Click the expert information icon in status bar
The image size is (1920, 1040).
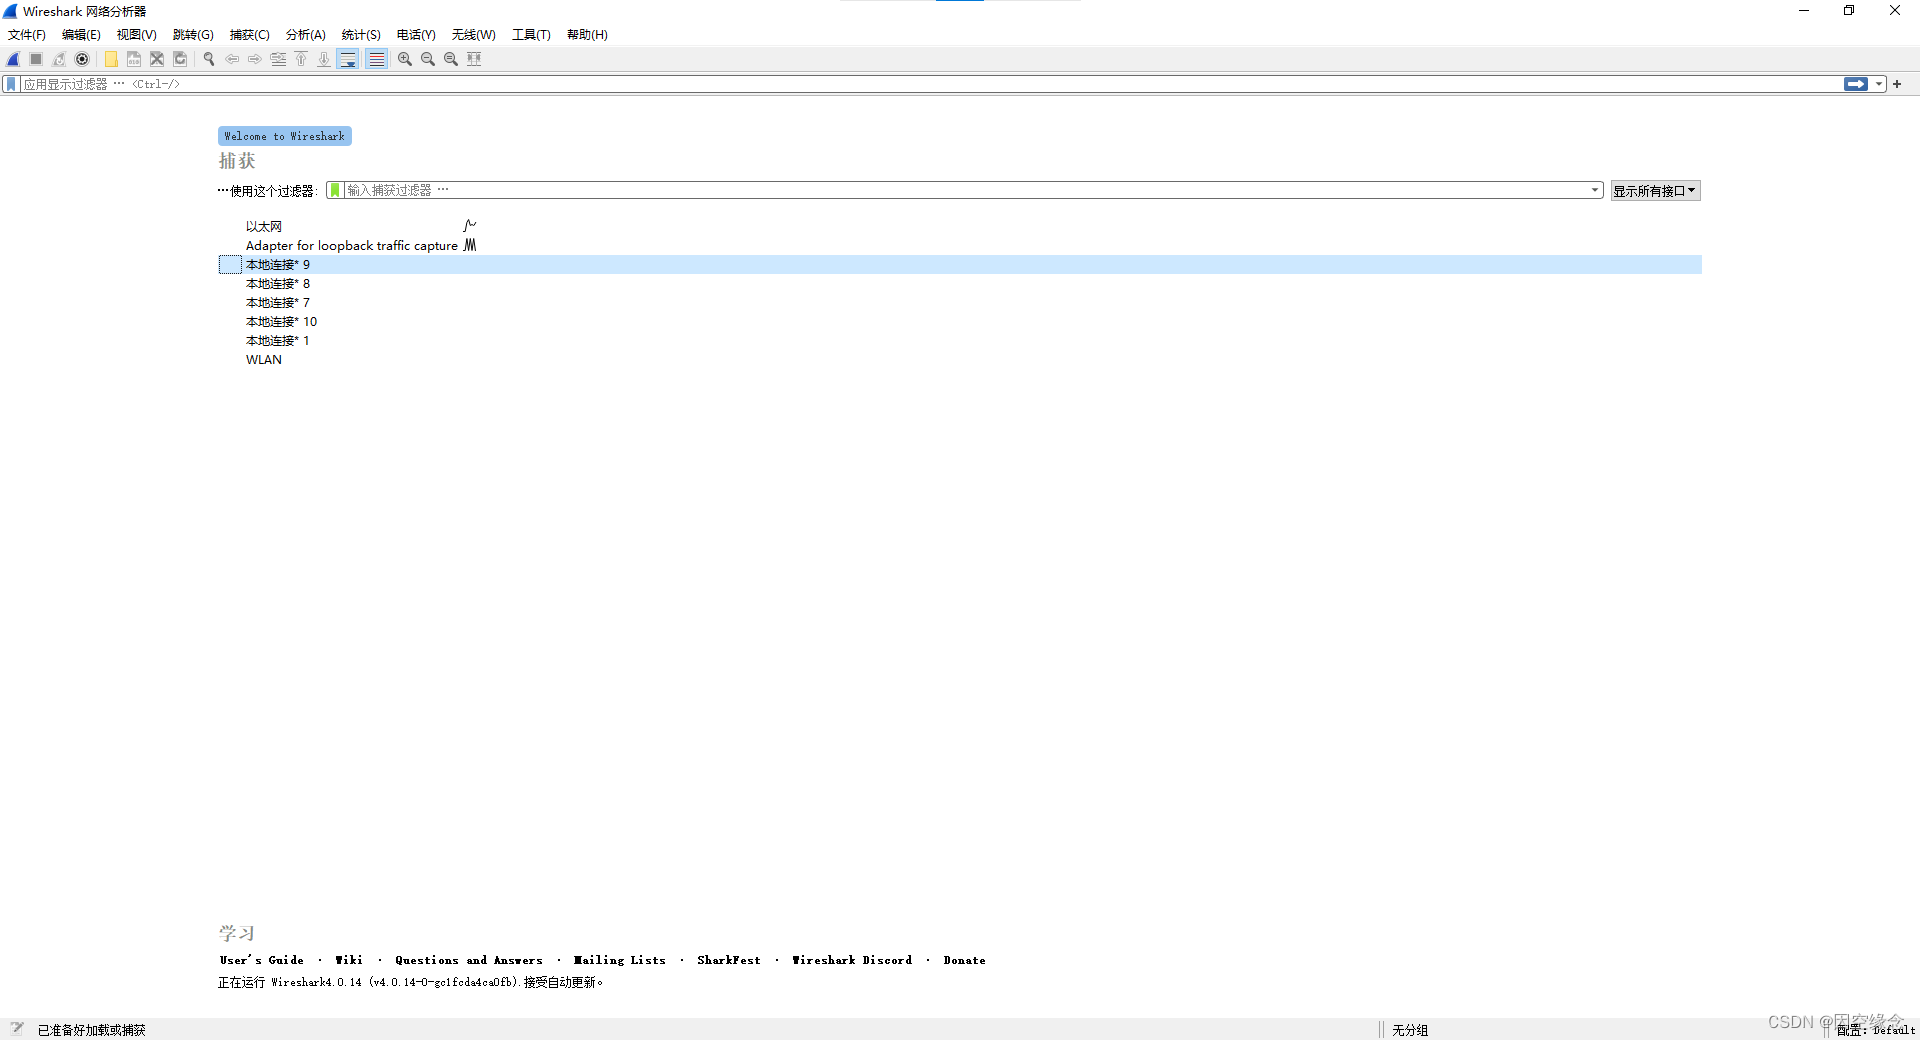17,1028
